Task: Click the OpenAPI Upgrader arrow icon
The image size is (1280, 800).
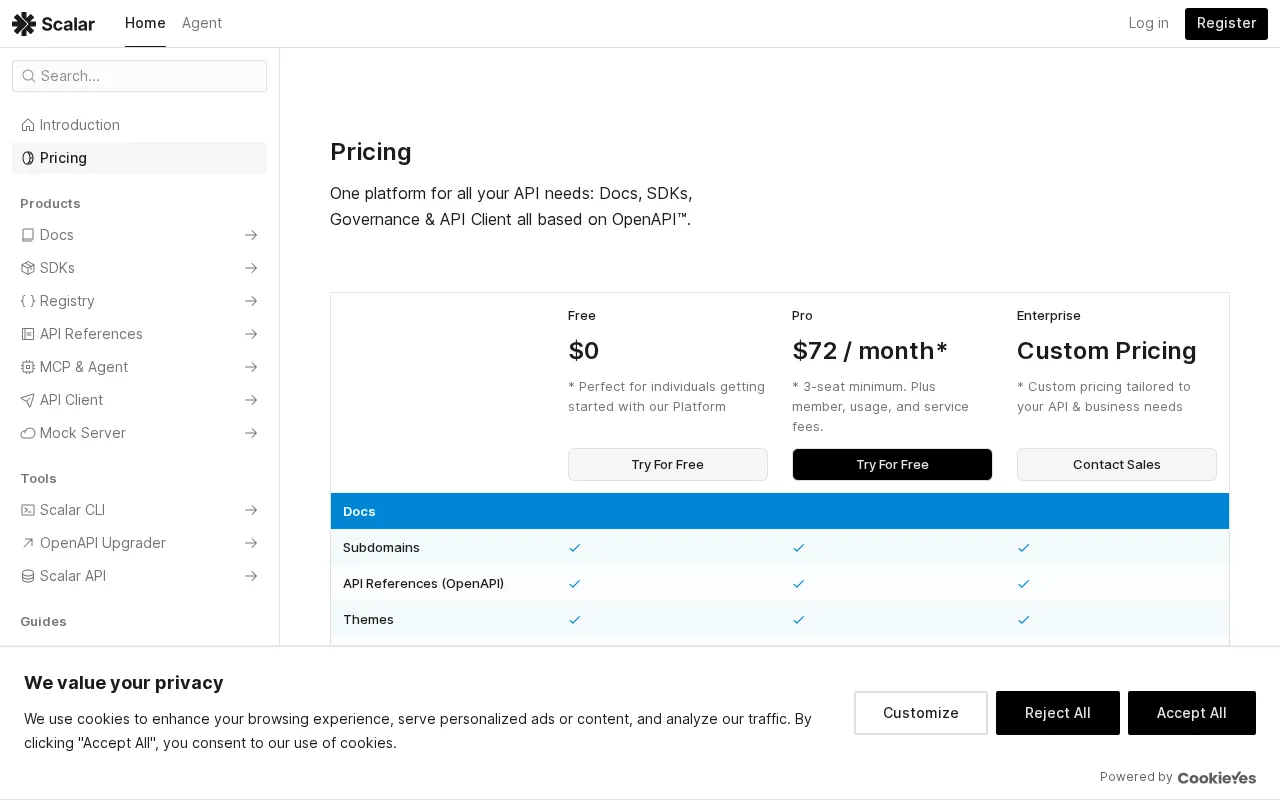Action: 28,543
